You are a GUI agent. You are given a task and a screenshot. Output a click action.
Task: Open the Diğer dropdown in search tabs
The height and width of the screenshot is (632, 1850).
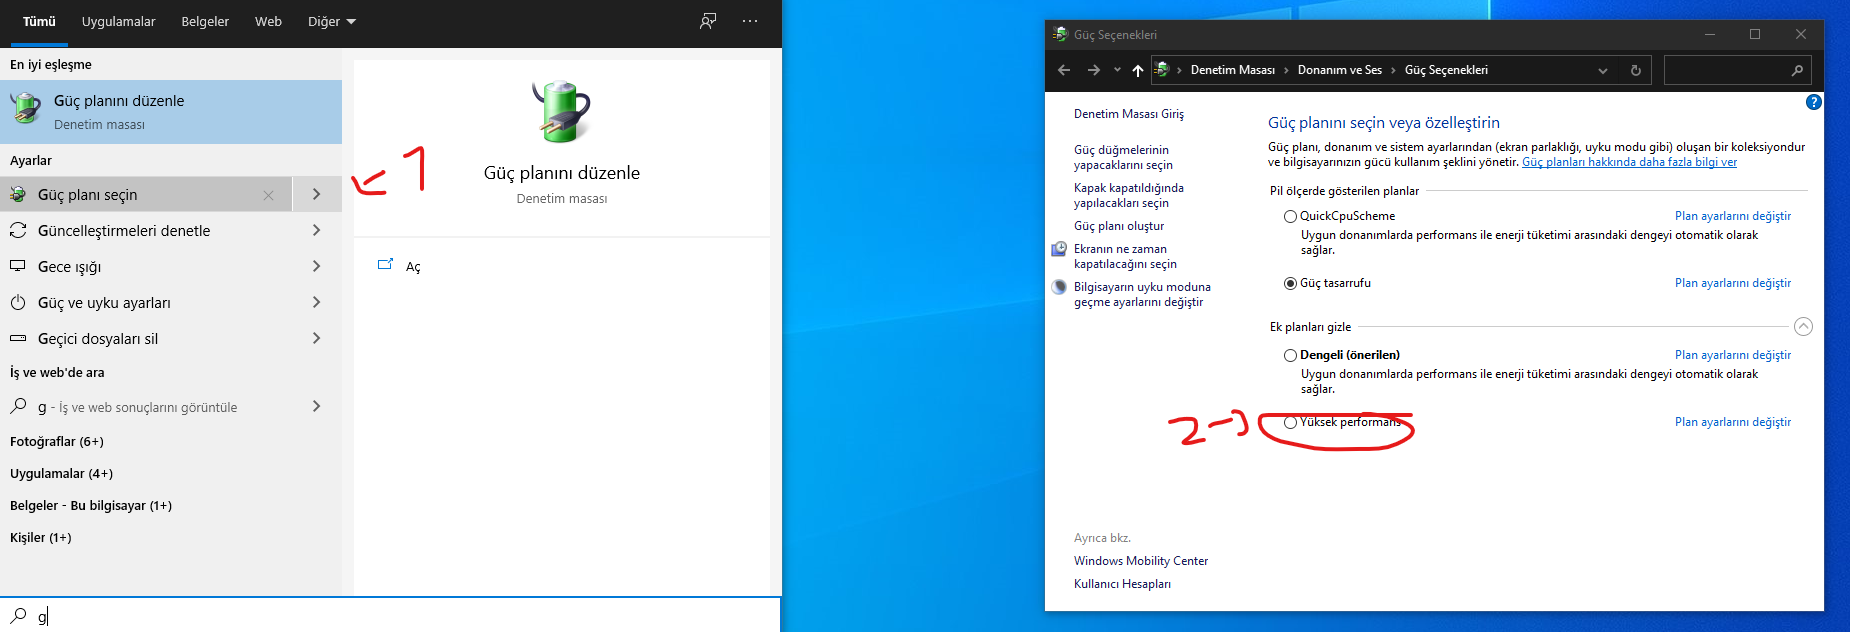pyautogui.click(x=332, y=21)
